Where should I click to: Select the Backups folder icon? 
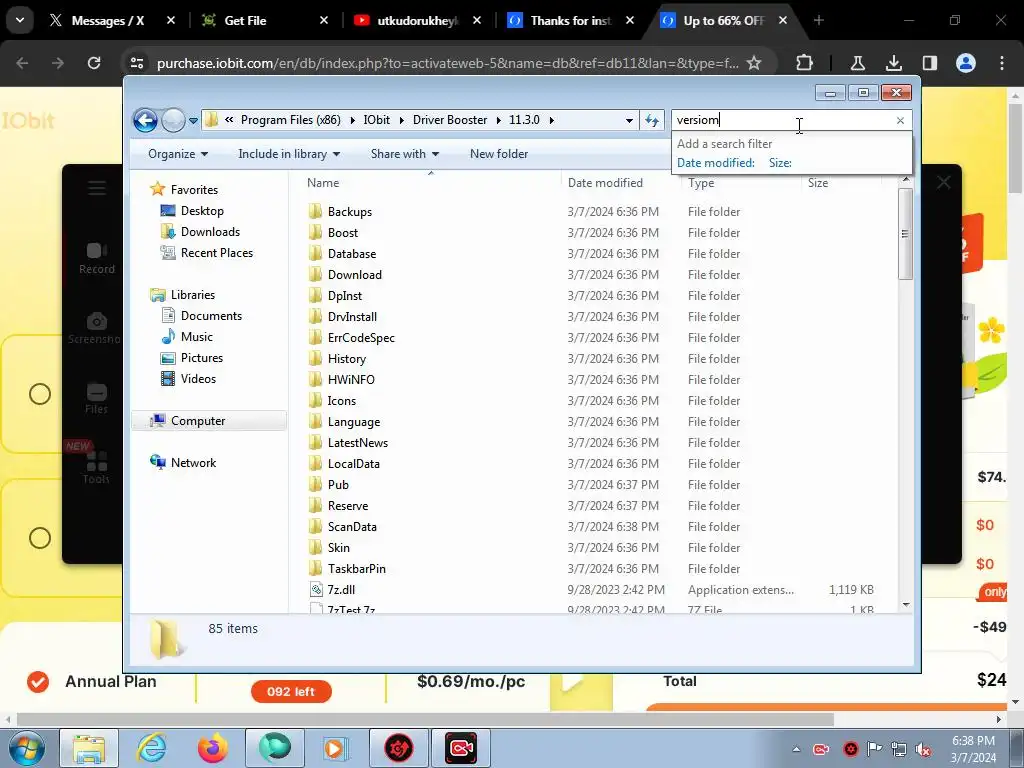[x=315, y=211]
